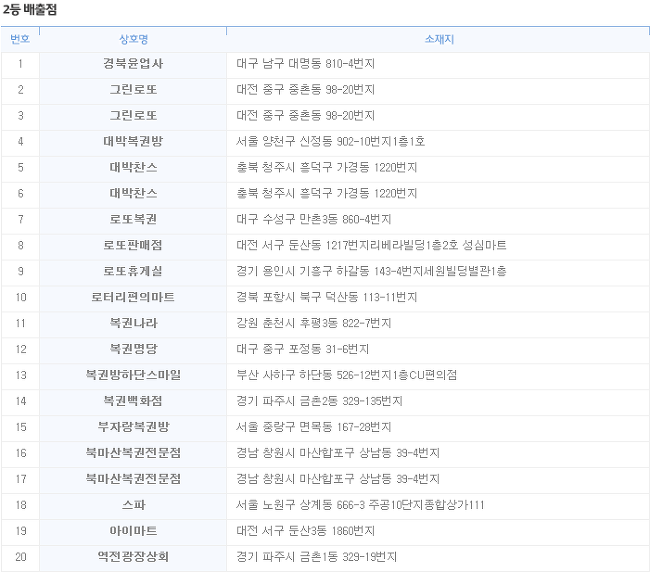Select the address in row 6

(327, 193)
